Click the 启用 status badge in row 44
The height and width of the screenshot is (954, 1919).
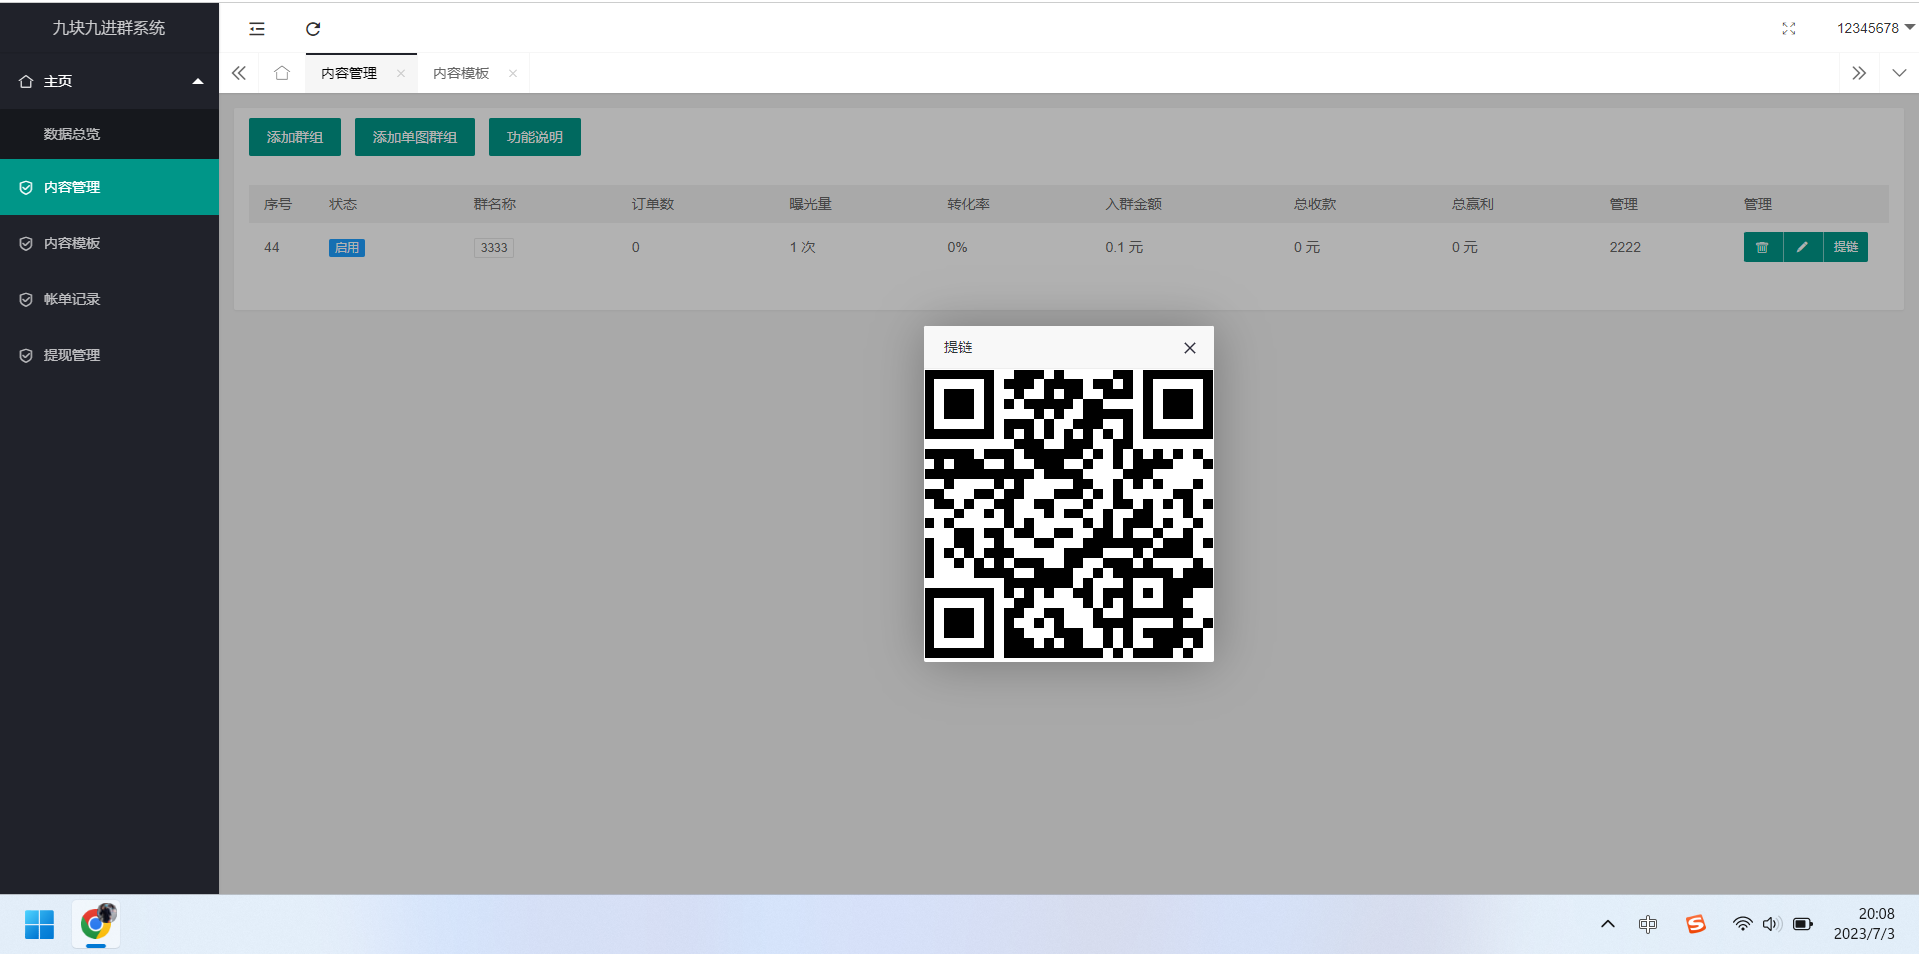(x=347, y=248)
